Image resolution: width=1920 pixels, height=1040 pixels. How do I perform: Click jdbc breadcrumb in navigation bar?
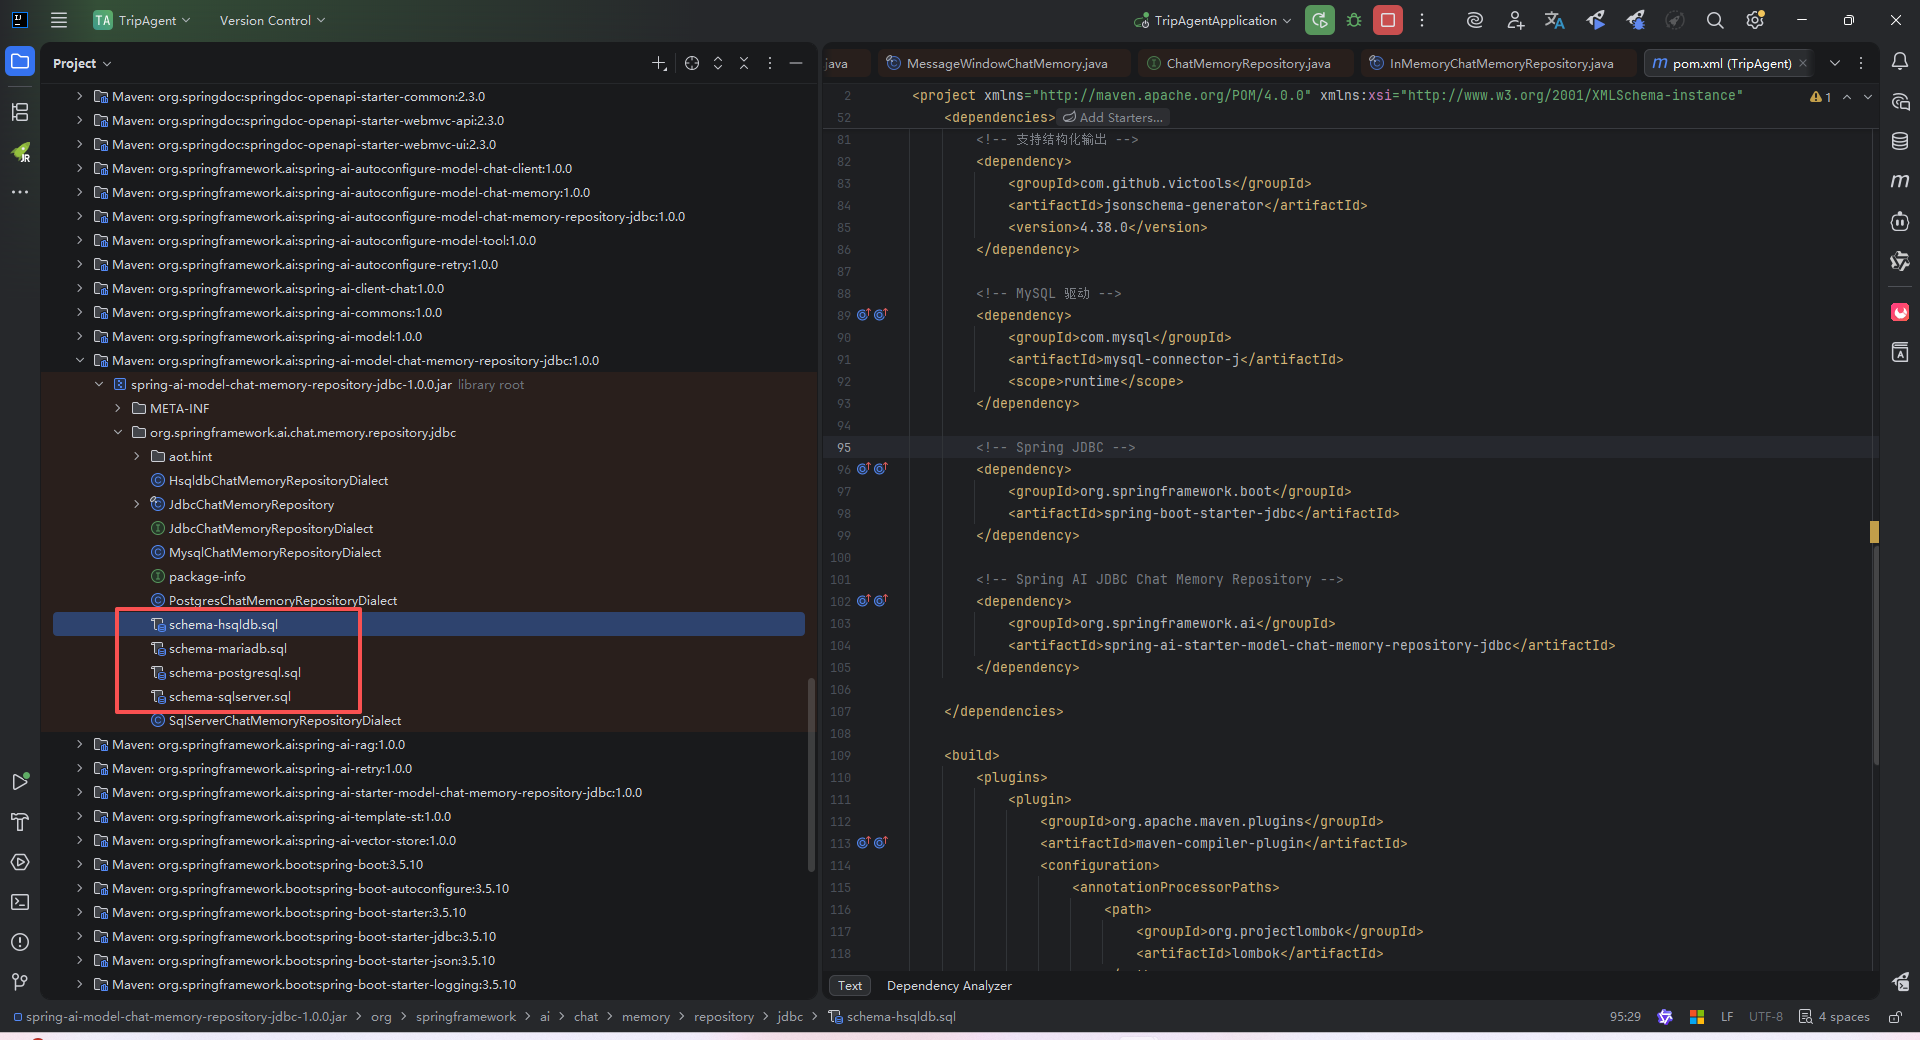790,1017
